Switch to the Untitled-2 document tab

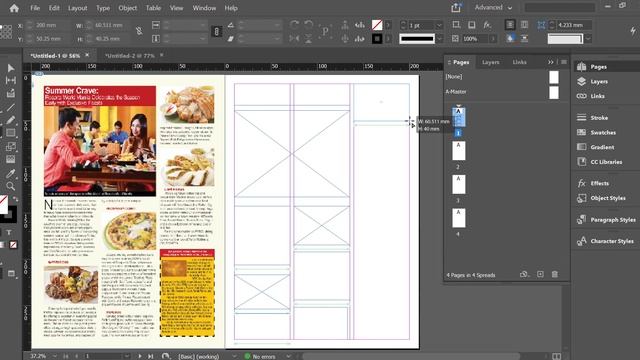(x=130, y=56)
